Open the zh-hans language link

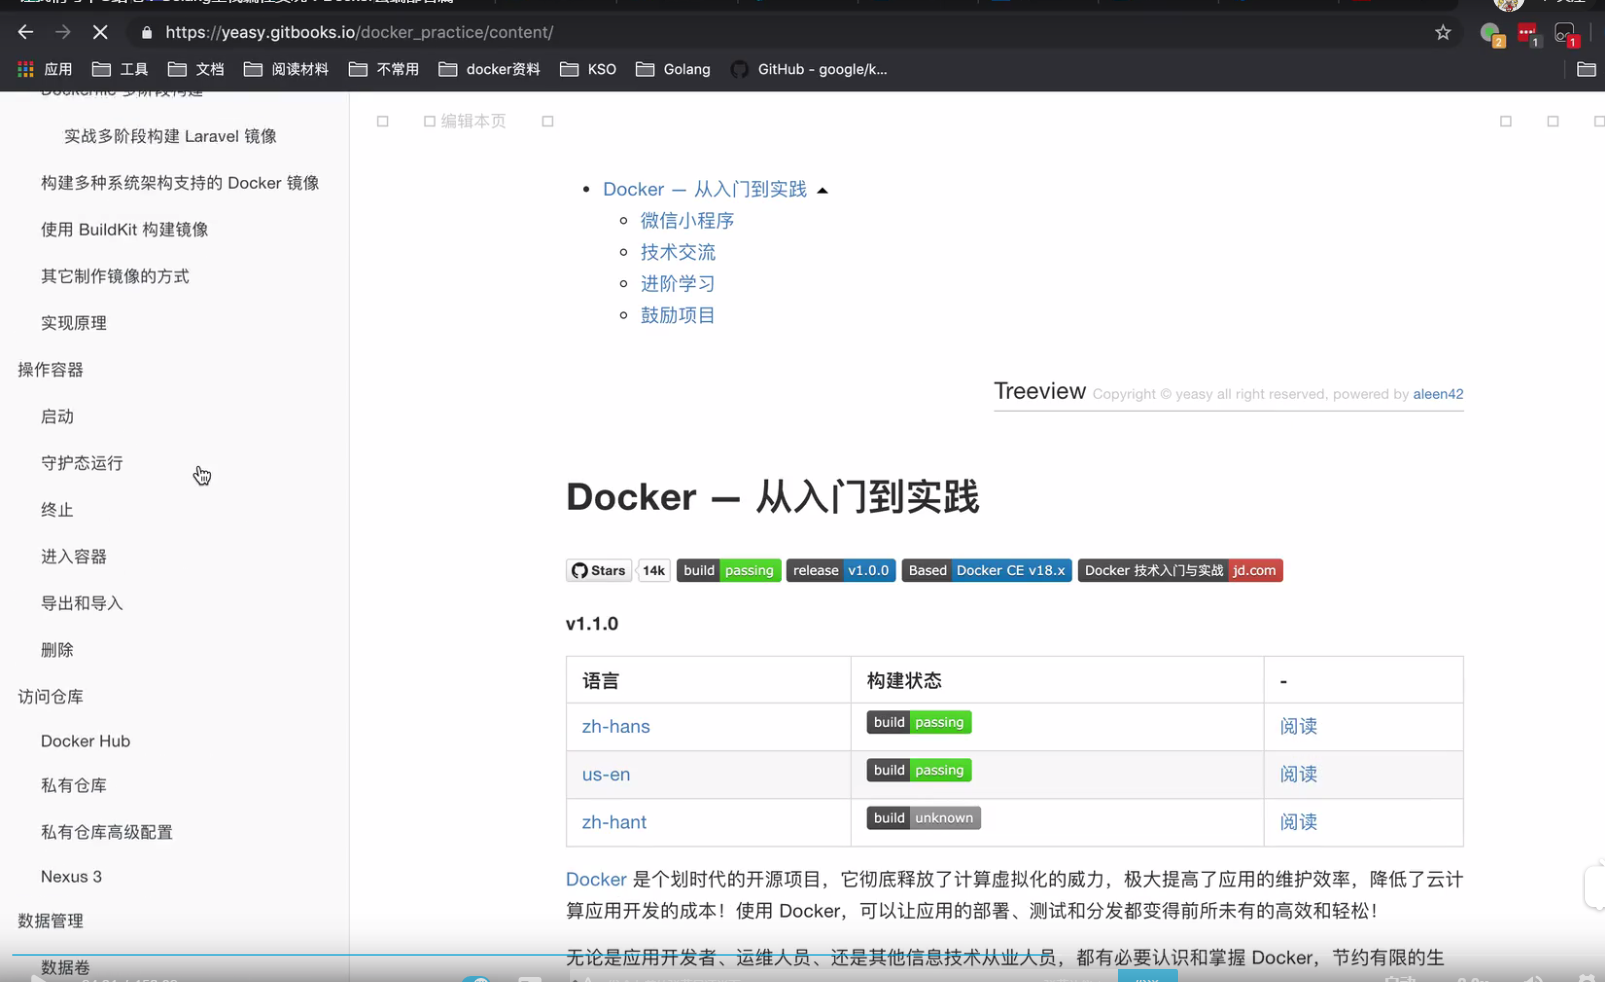(x=616, y=727)
